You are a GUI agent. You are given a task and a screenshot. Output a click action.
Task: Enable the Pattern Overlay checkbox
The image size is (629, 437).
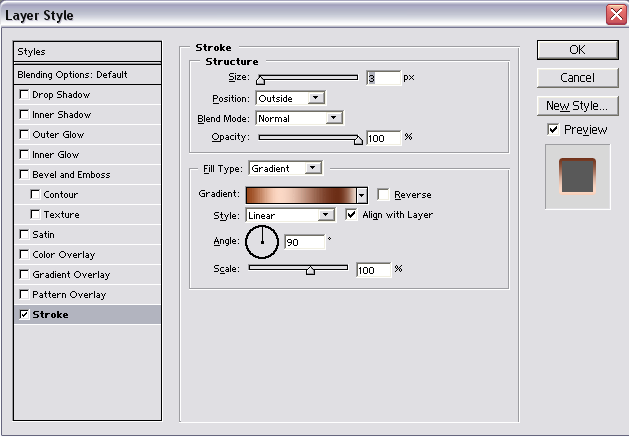[x=24, y=294]
